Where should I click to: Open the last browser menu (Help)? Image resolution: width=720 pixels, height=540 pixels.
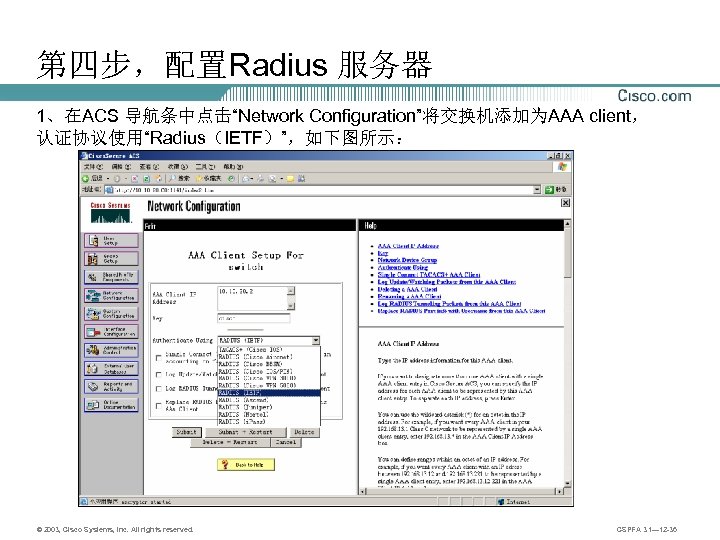point(233,167)
